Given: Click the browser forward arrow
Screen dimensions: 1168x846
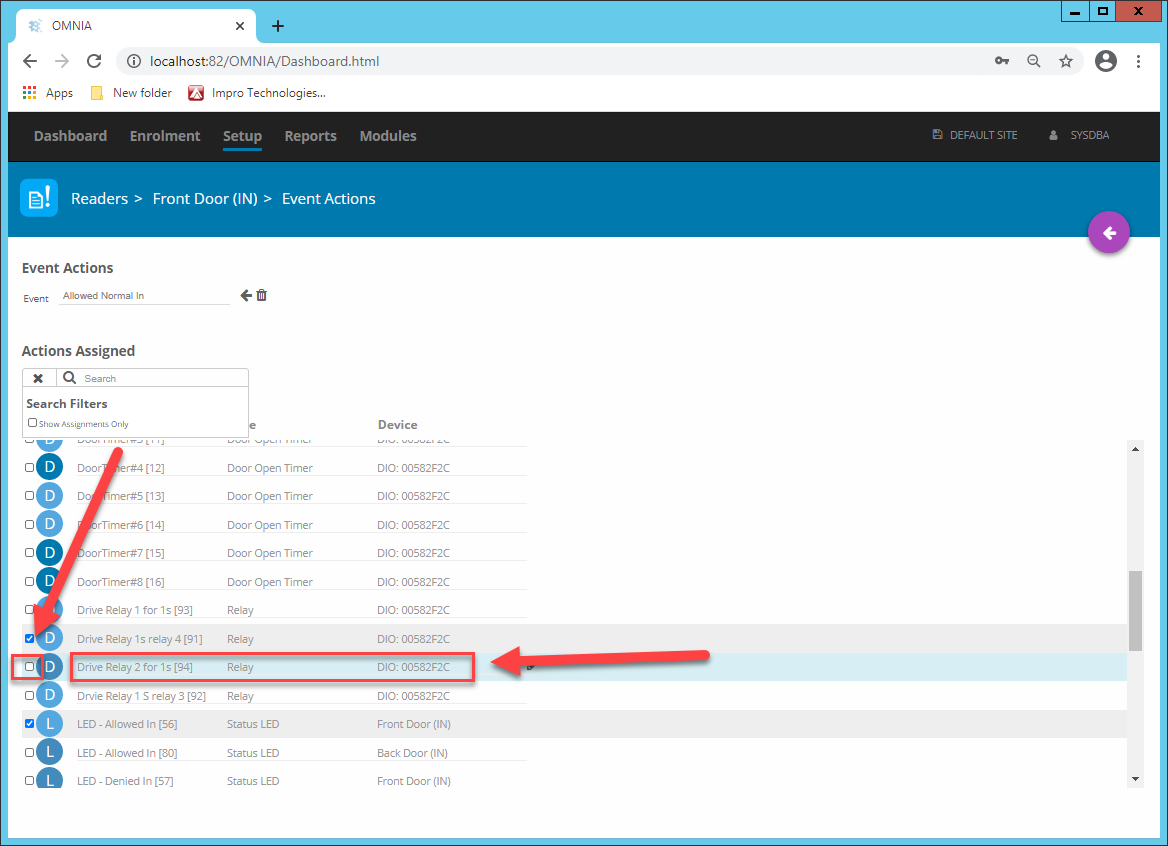Looking at the screenshot, I should tap(62, 61).
